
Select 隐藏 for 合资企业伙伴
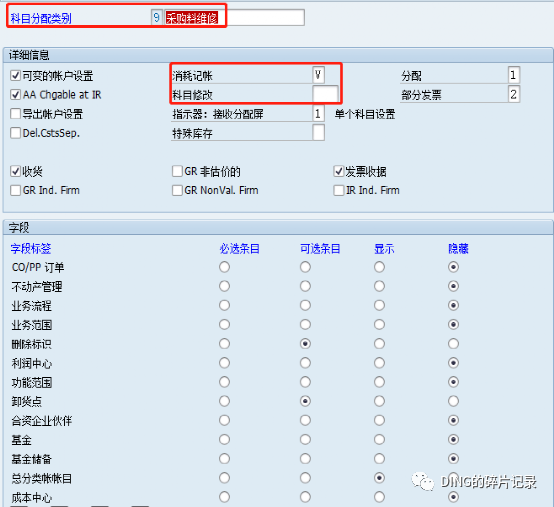453,420
